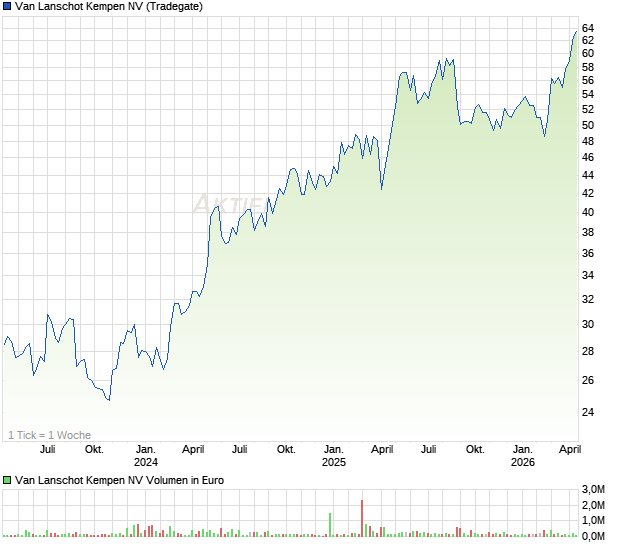Click the price axis label 46
Image resolution: width=620 pixels, height=546 pixels.
click(x=588, y=157)
